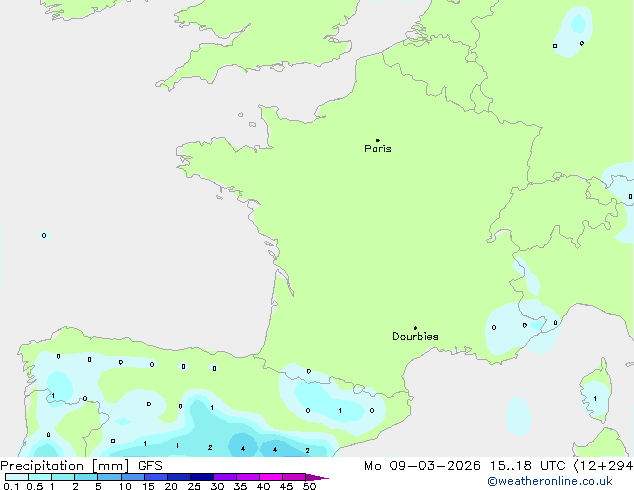This screenshot has width=634, height=490.
Task: Pick the 10–15 mm legend swatch
Action: point(133,477)
